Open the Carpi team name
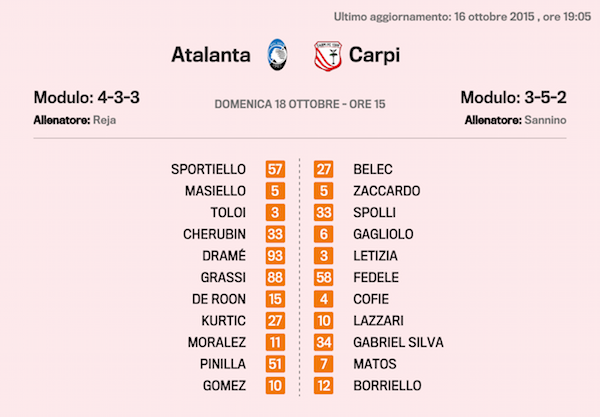Viewport: 600px width, 417px height. pos(375,54)
